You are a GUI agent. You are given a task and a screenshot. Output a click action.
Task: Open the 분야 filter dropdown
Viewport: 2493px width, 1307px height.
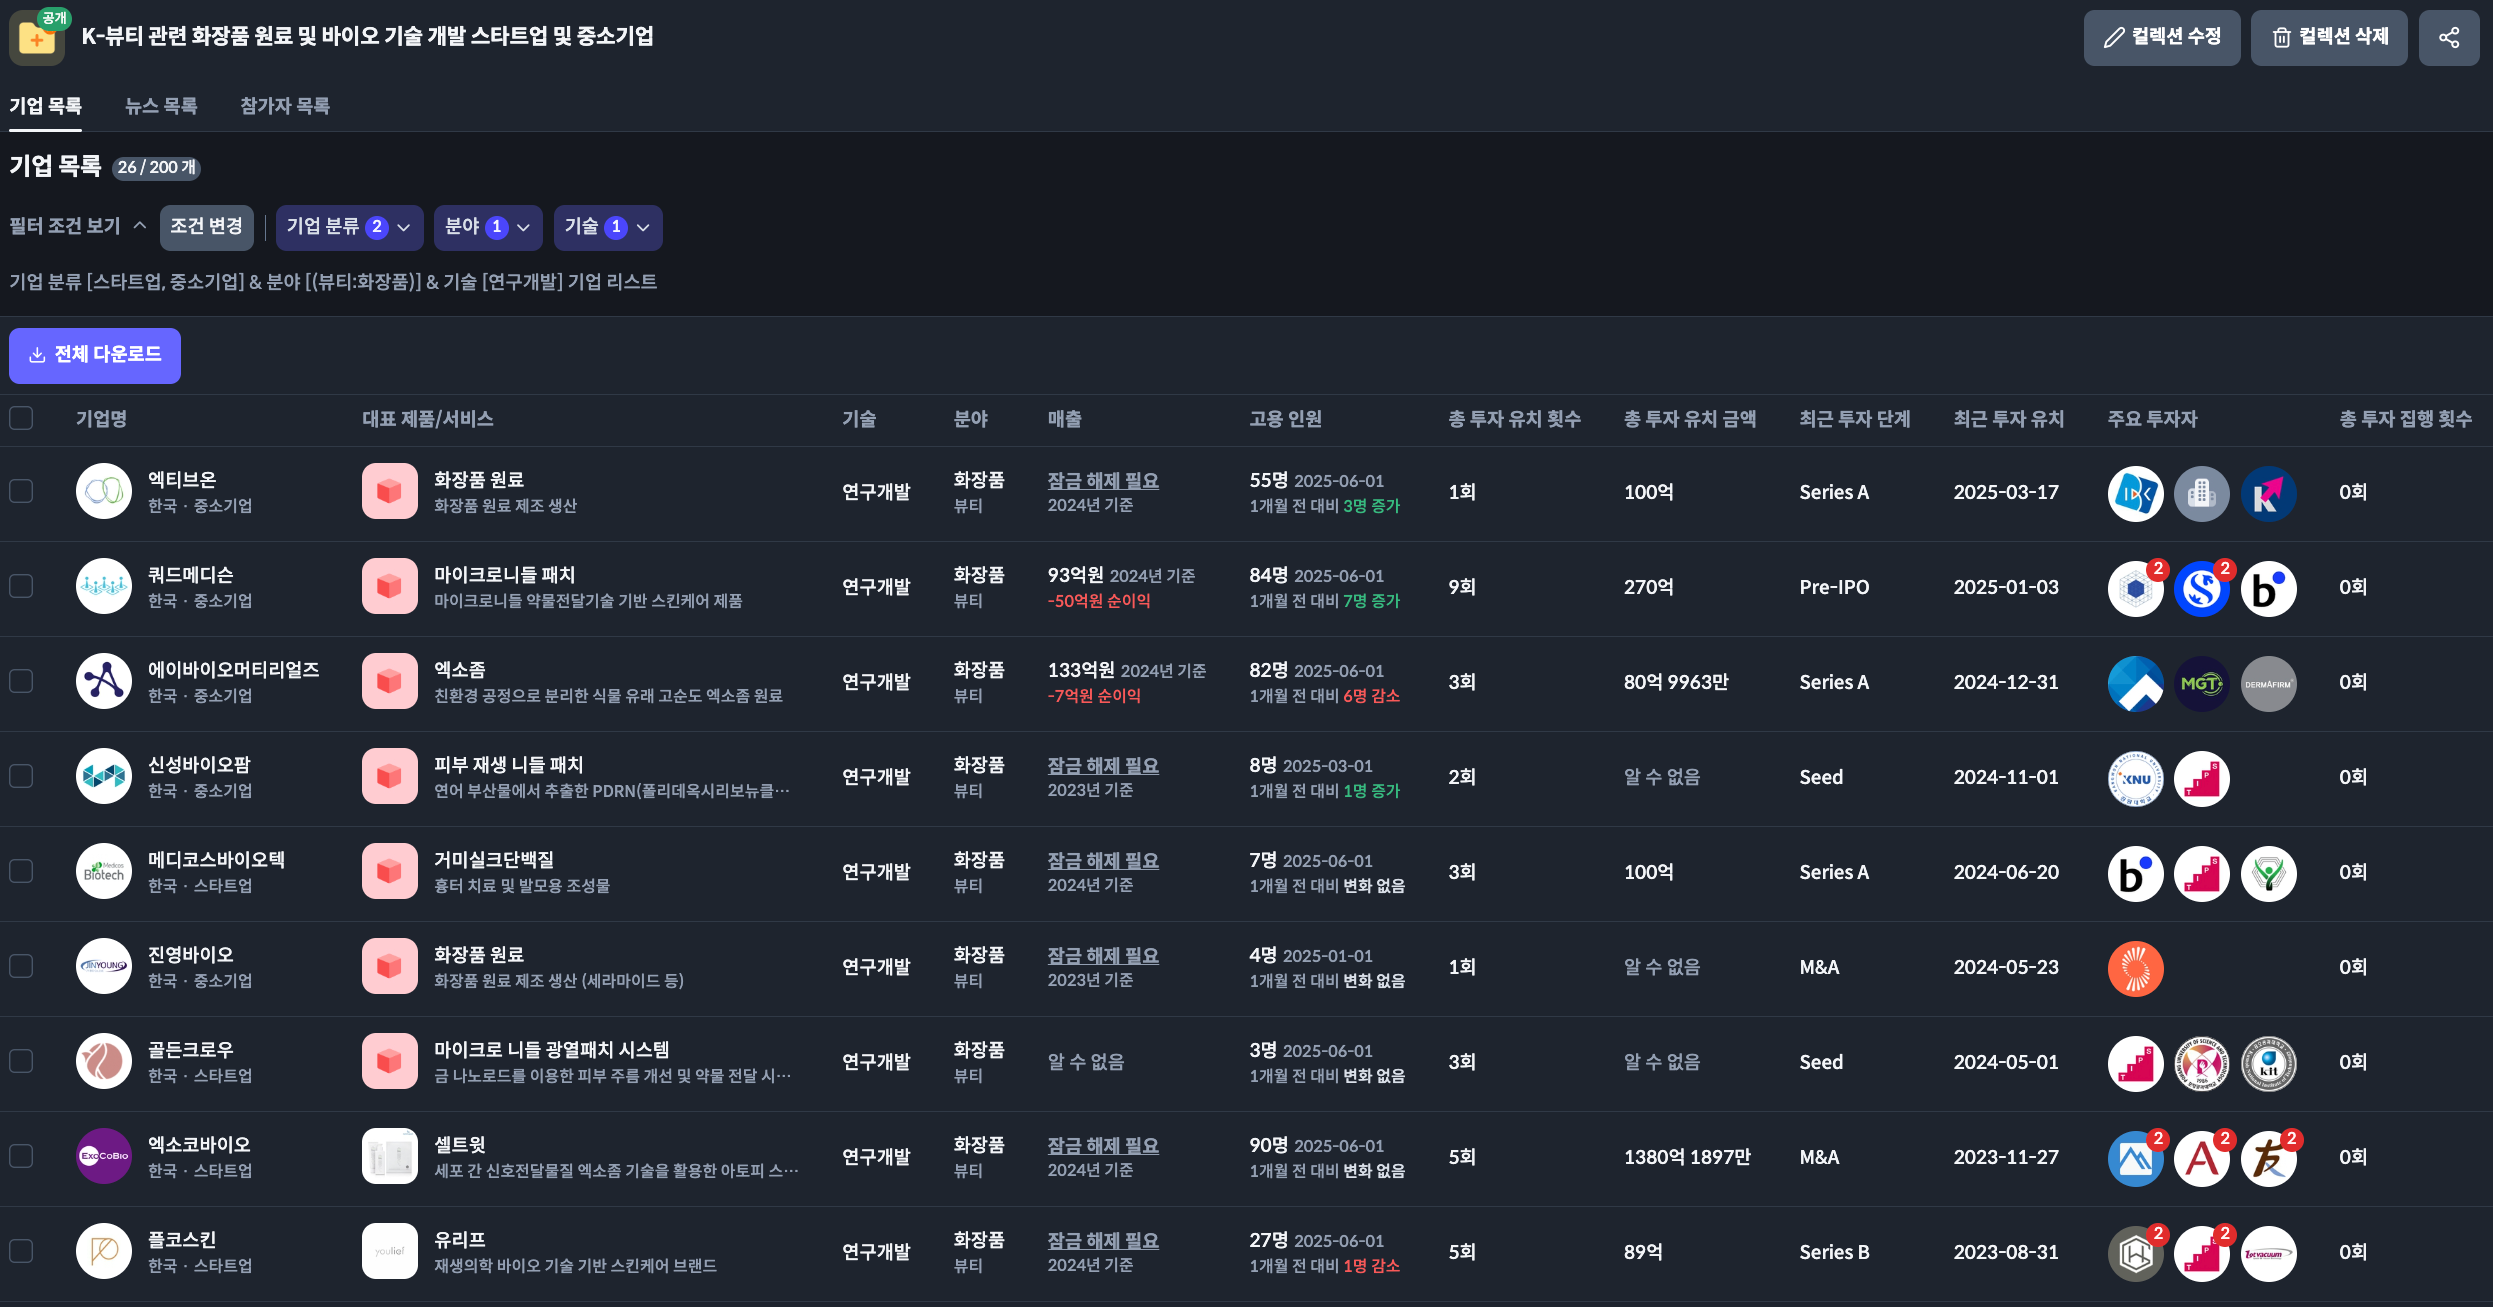[x=487, y=227]
